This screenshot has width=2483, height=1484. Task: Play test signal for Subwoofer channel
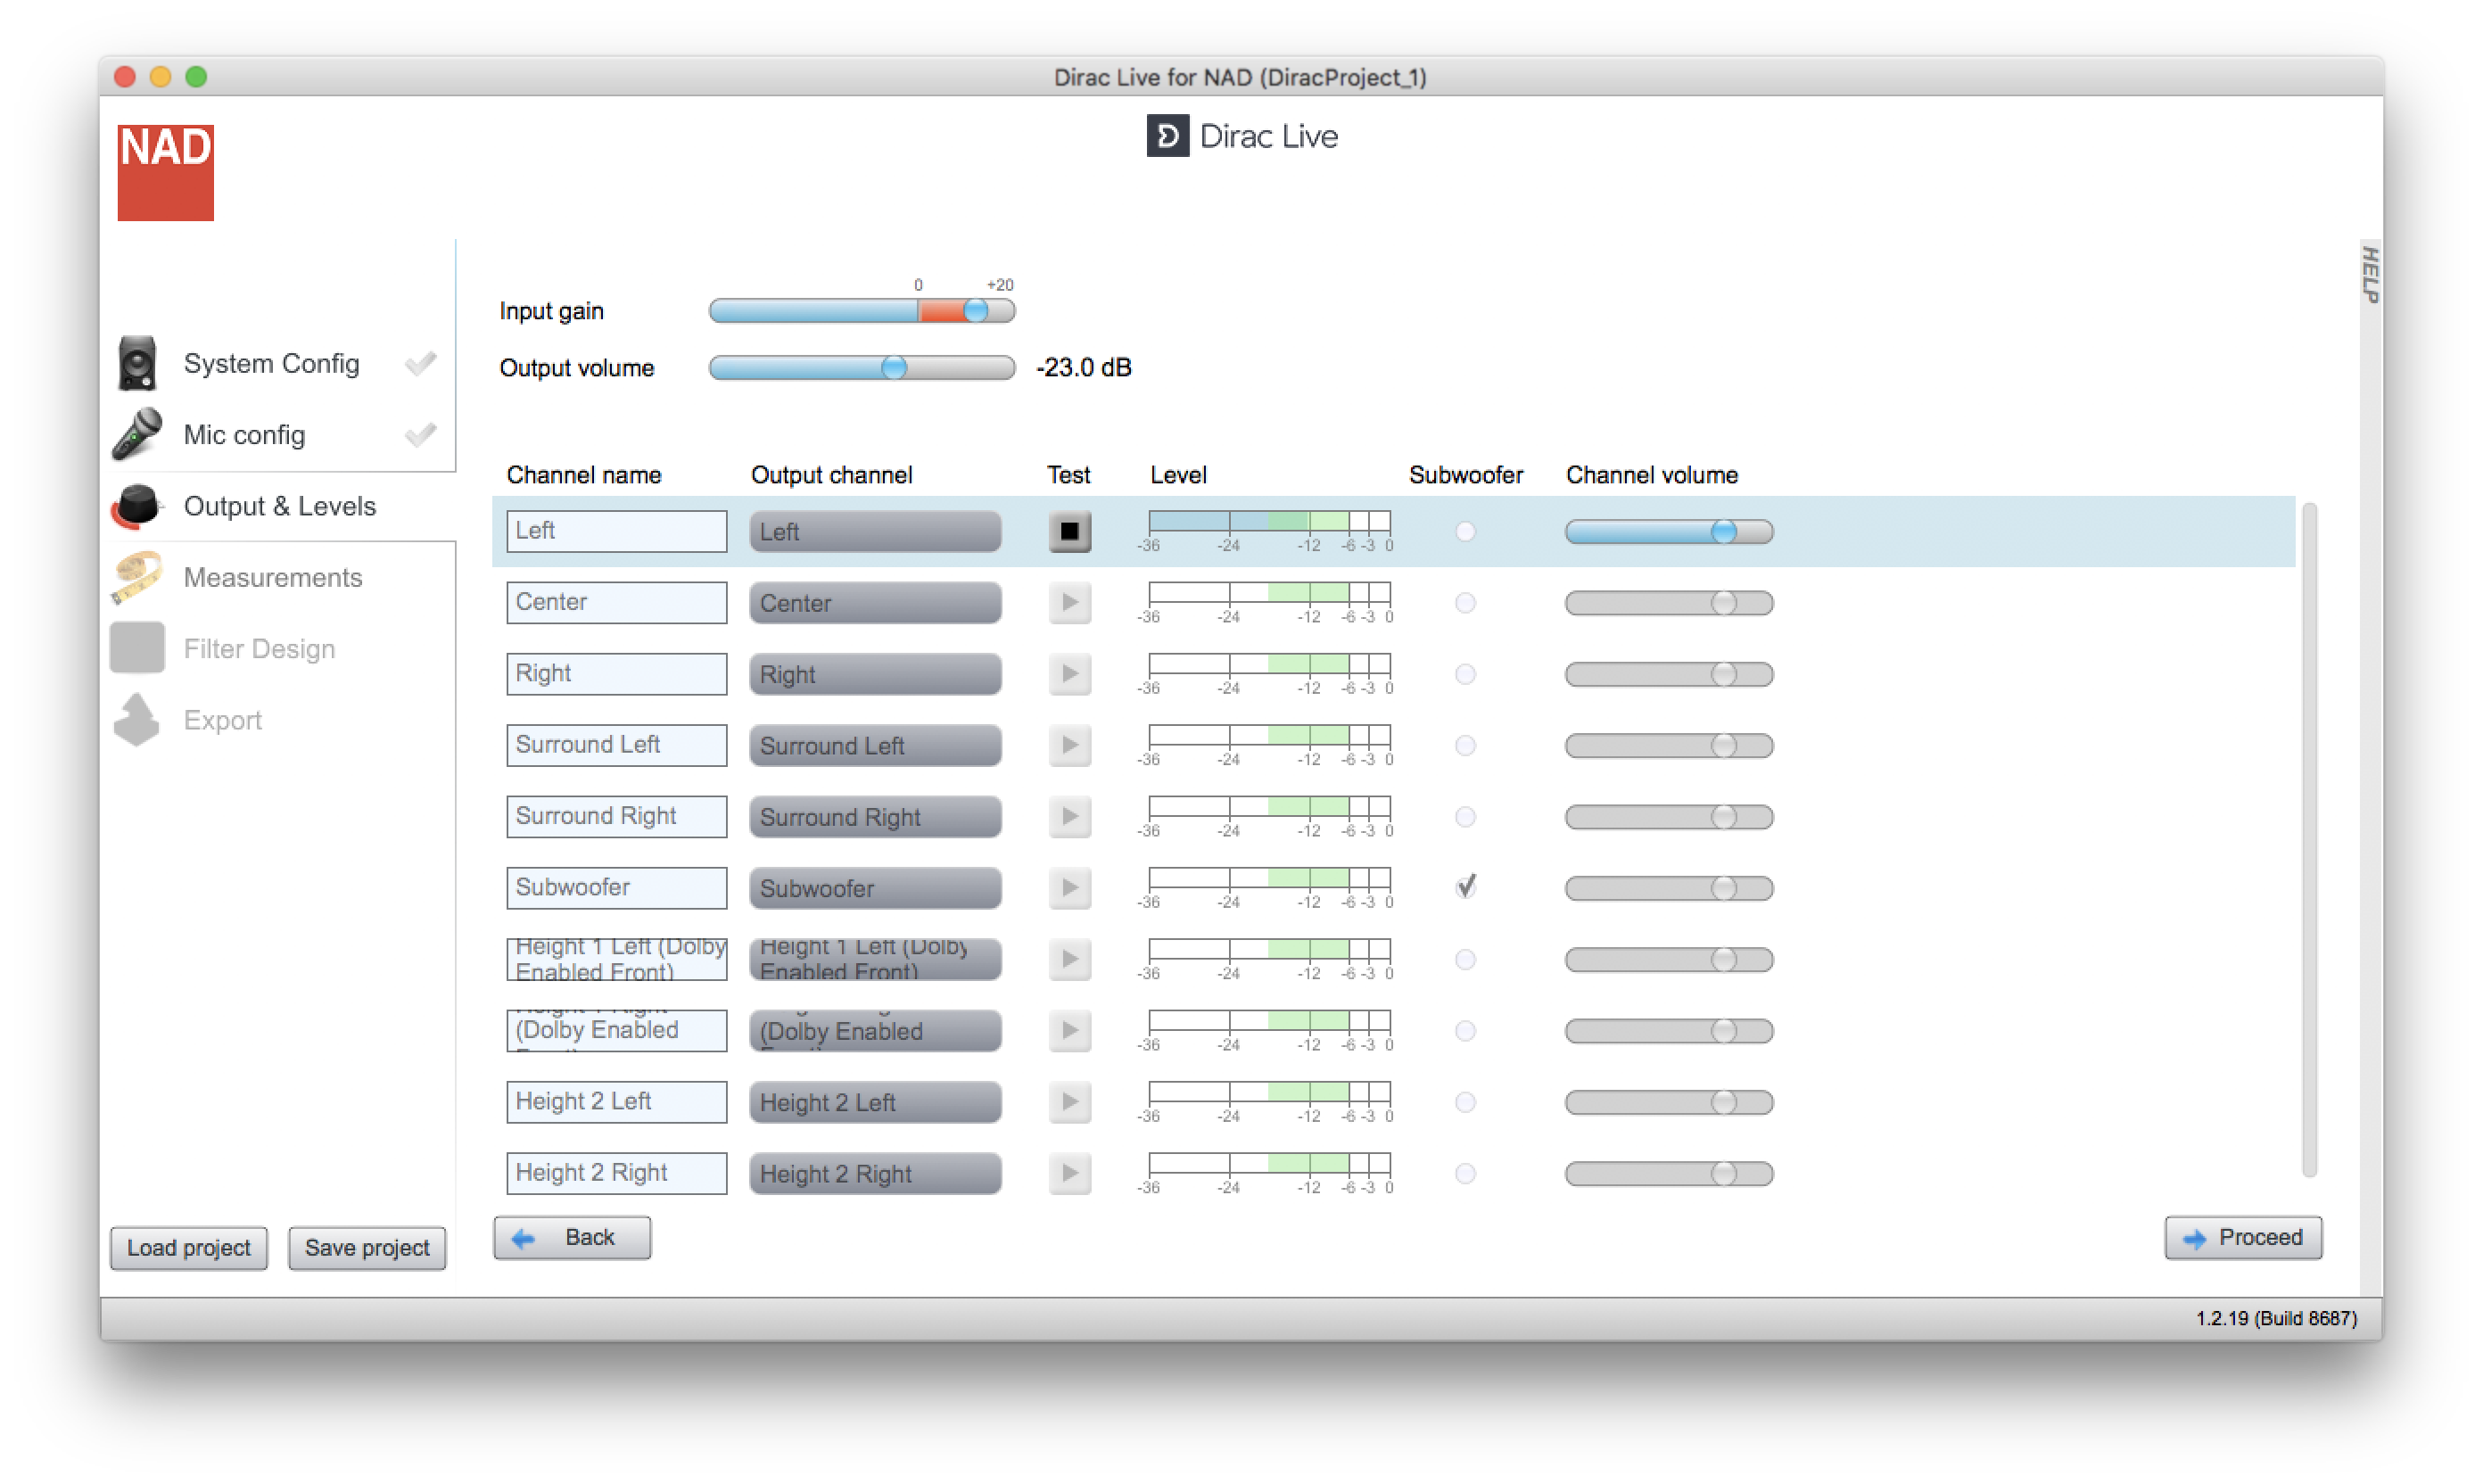[x=1069, y=888]
